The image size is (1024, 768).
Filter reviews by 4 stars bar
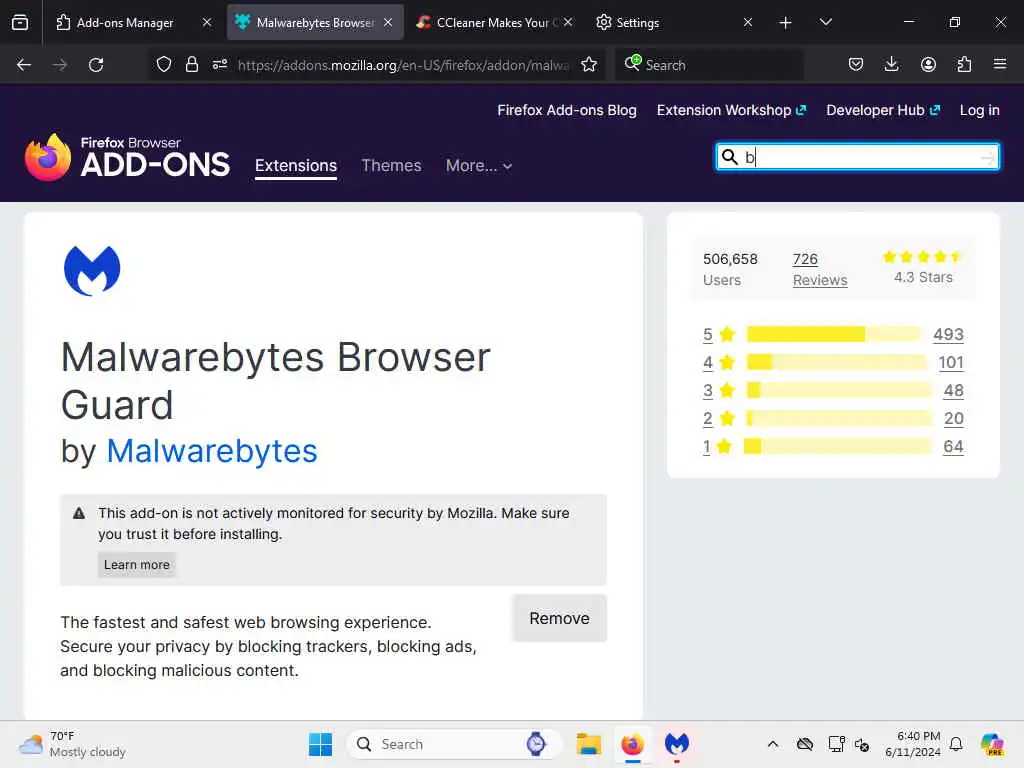click(x=837, y=362)
